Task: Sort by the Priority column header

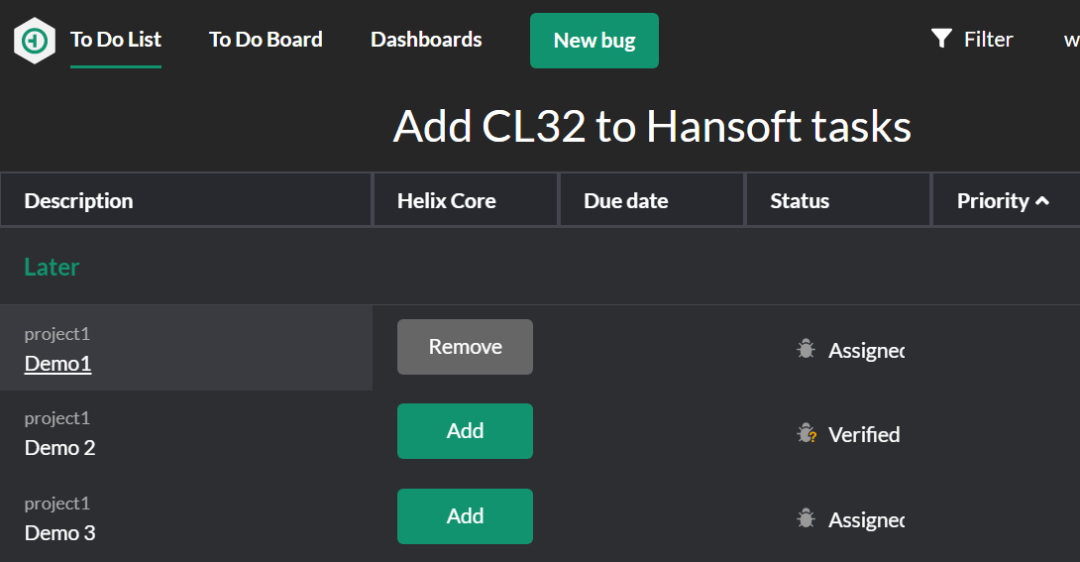Action: pyautogui.click(x=992, y=201)
